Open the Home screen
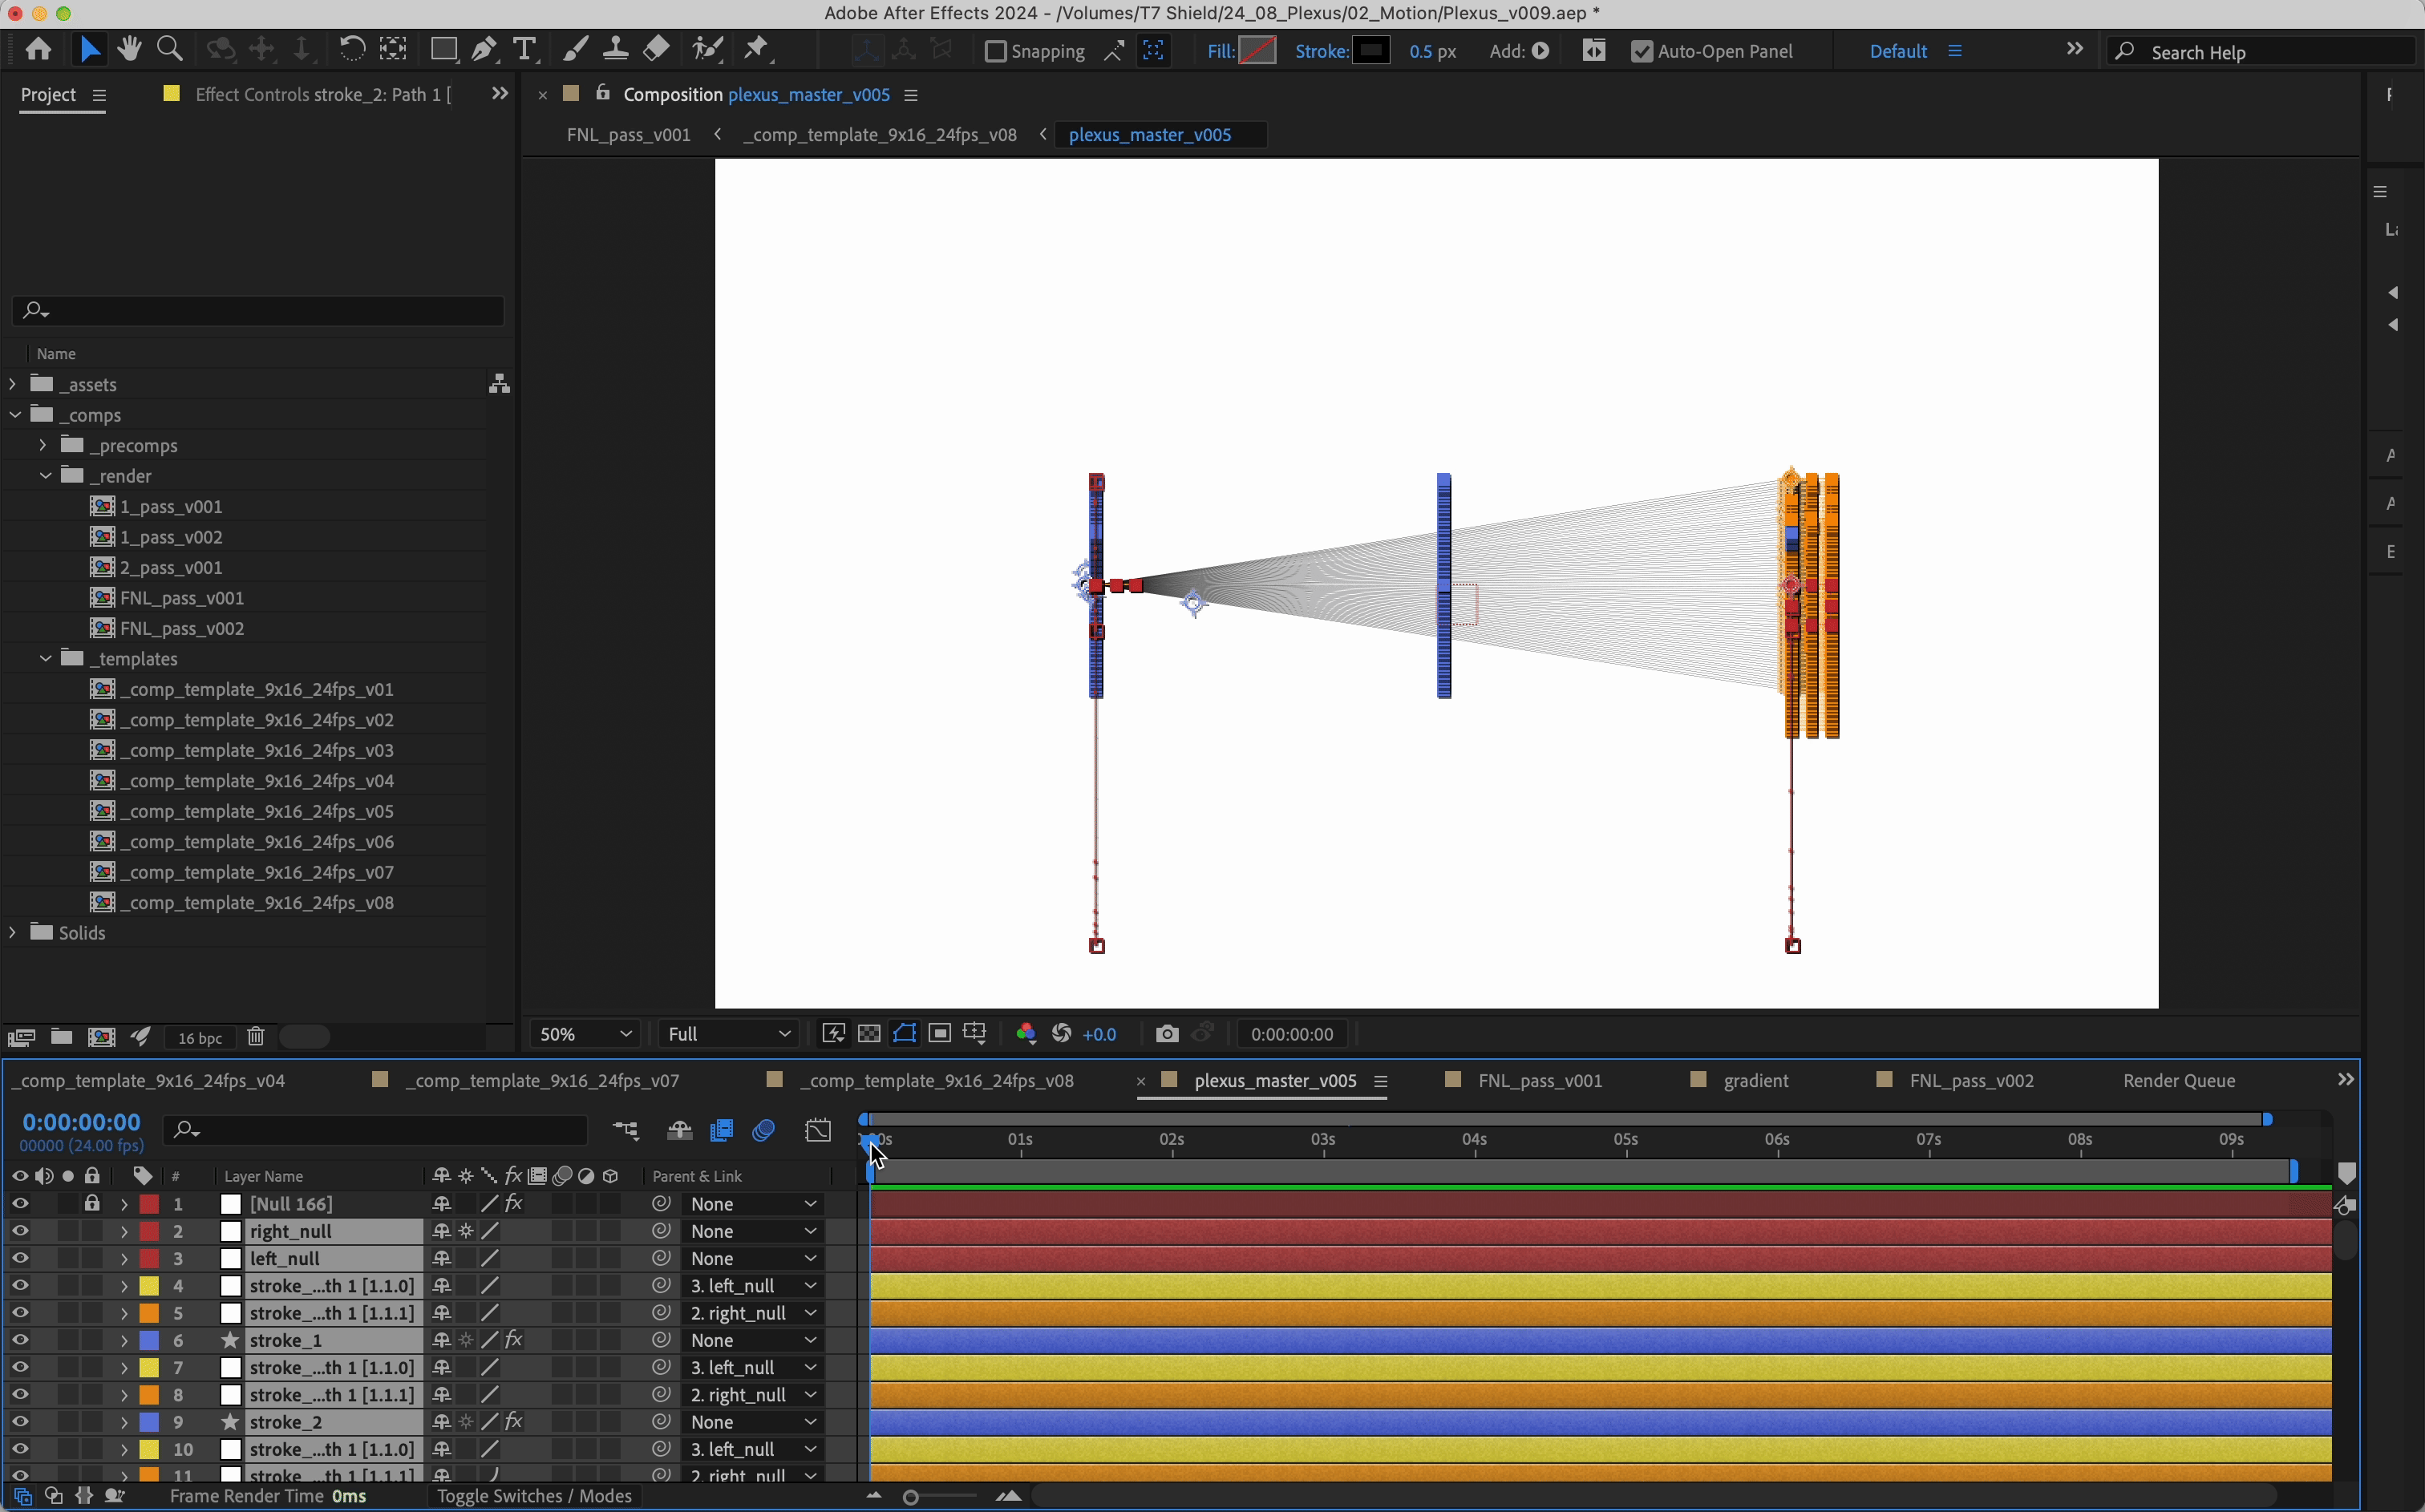Image resolution: width=2425 pixels, height=1512 pixels. [38, 49]
